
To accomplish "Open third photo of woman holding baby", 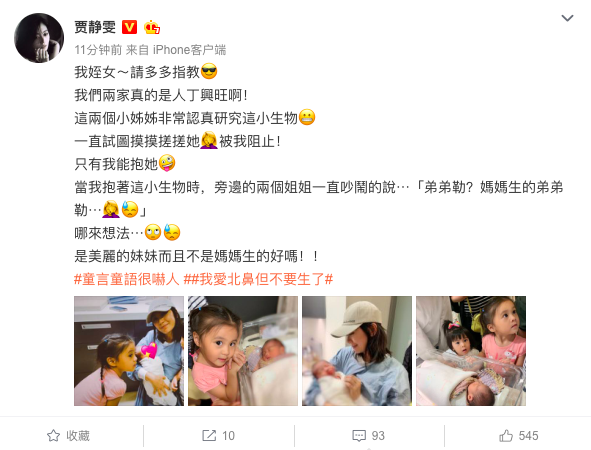I will pyautogui.click(x=357, y=351).
